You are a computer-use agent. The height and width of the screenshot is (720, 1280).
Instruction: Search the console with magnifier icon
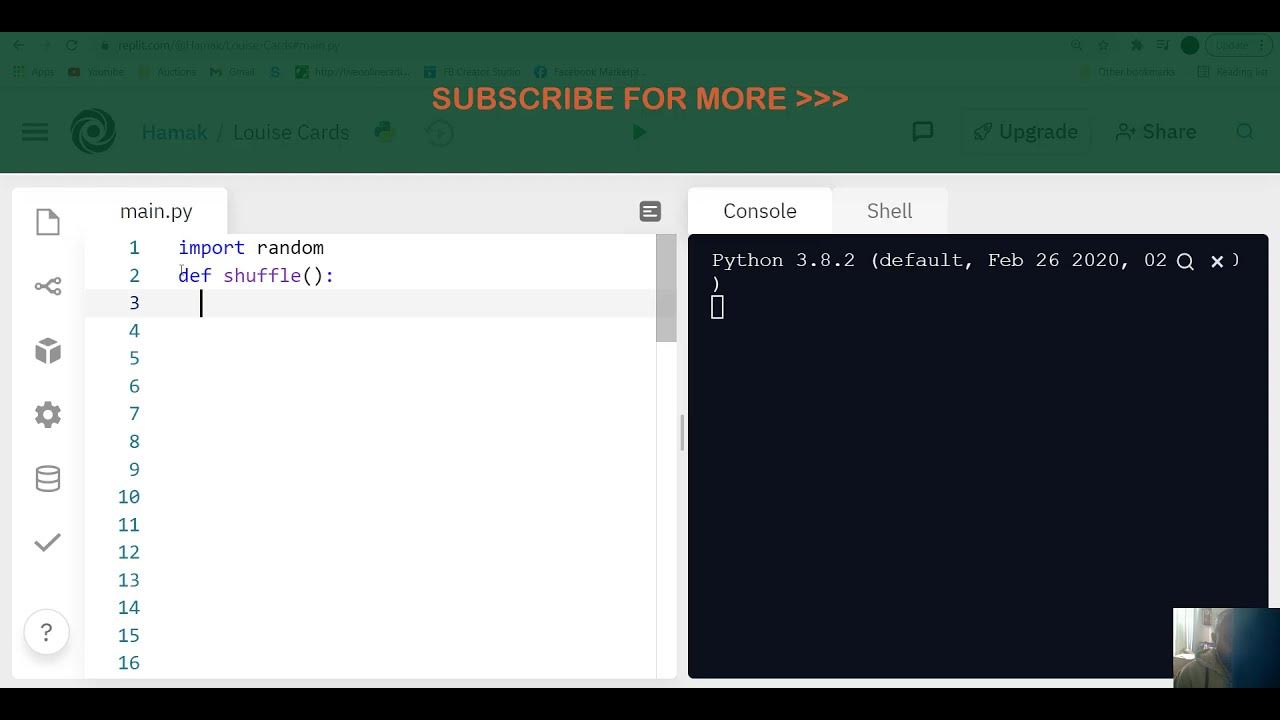[x=1185, y=261]
